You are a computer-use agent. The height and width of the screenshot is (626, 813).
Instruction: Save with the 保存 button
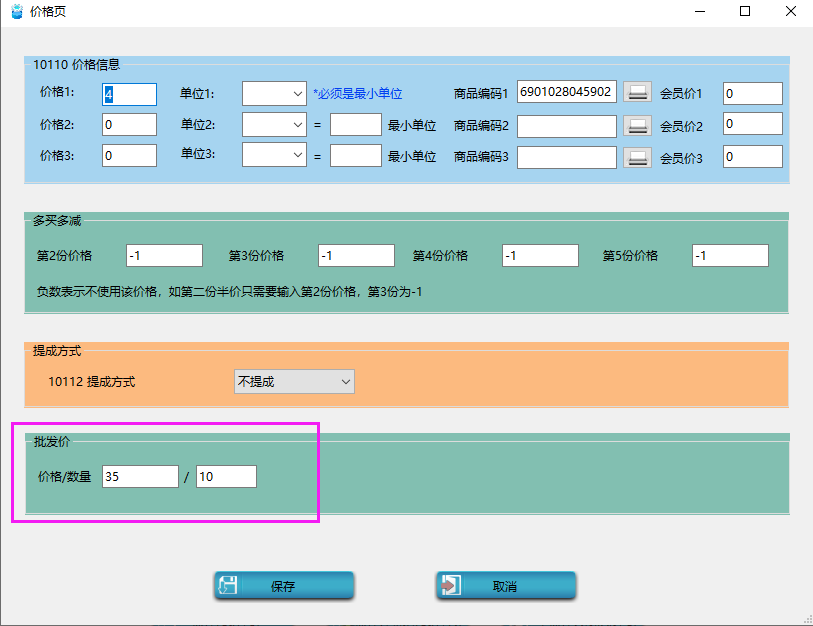click(x=284, y=586)
